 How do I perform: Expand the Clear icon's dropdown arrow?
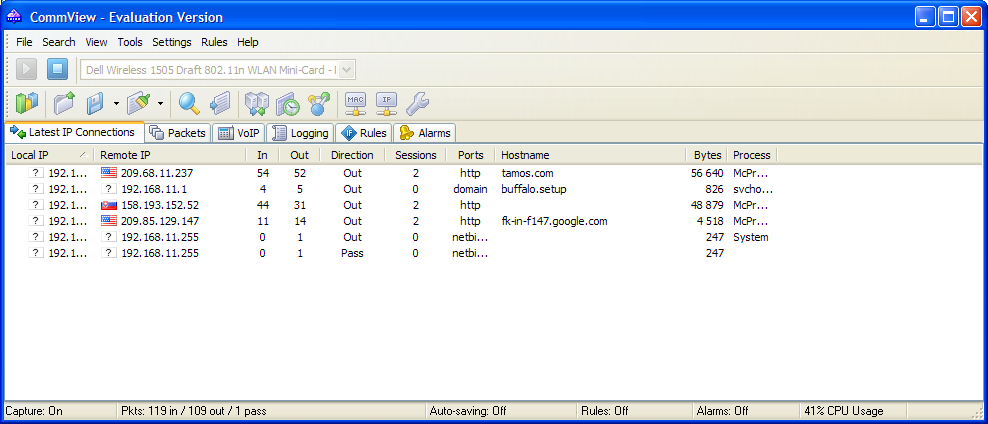click(160, 103)
